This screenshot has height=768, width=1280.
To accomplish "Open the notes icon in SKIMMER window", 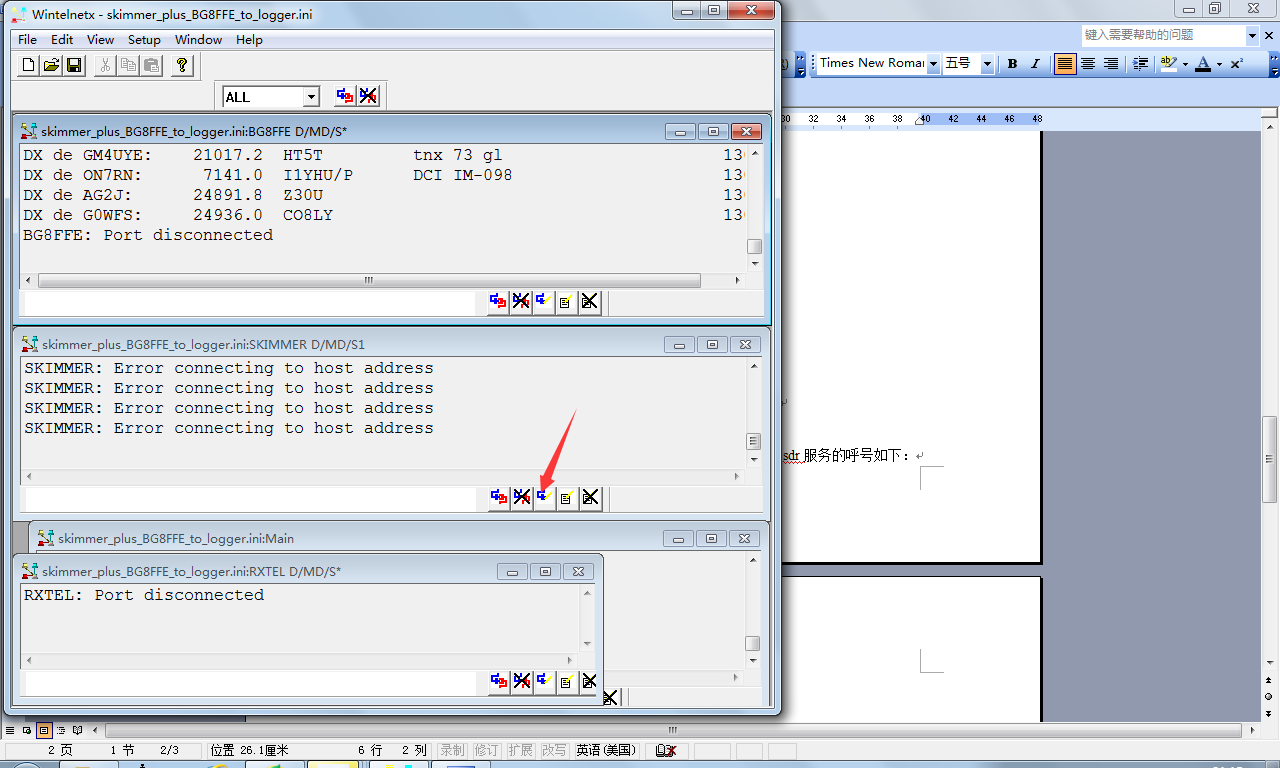I will point(567,497).
